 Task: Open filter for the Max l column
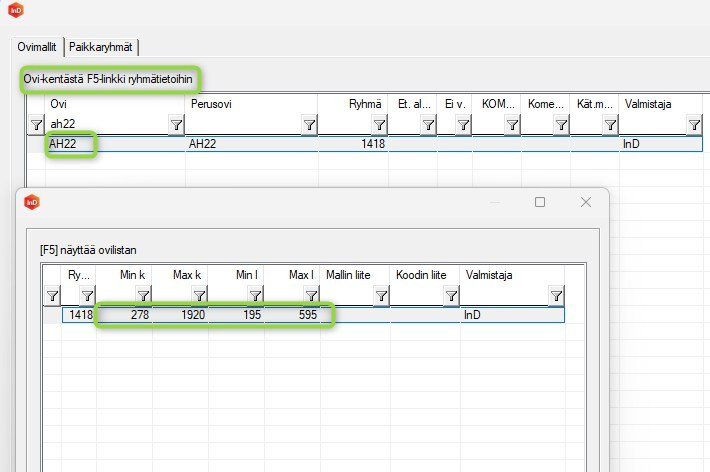[311, 296]
